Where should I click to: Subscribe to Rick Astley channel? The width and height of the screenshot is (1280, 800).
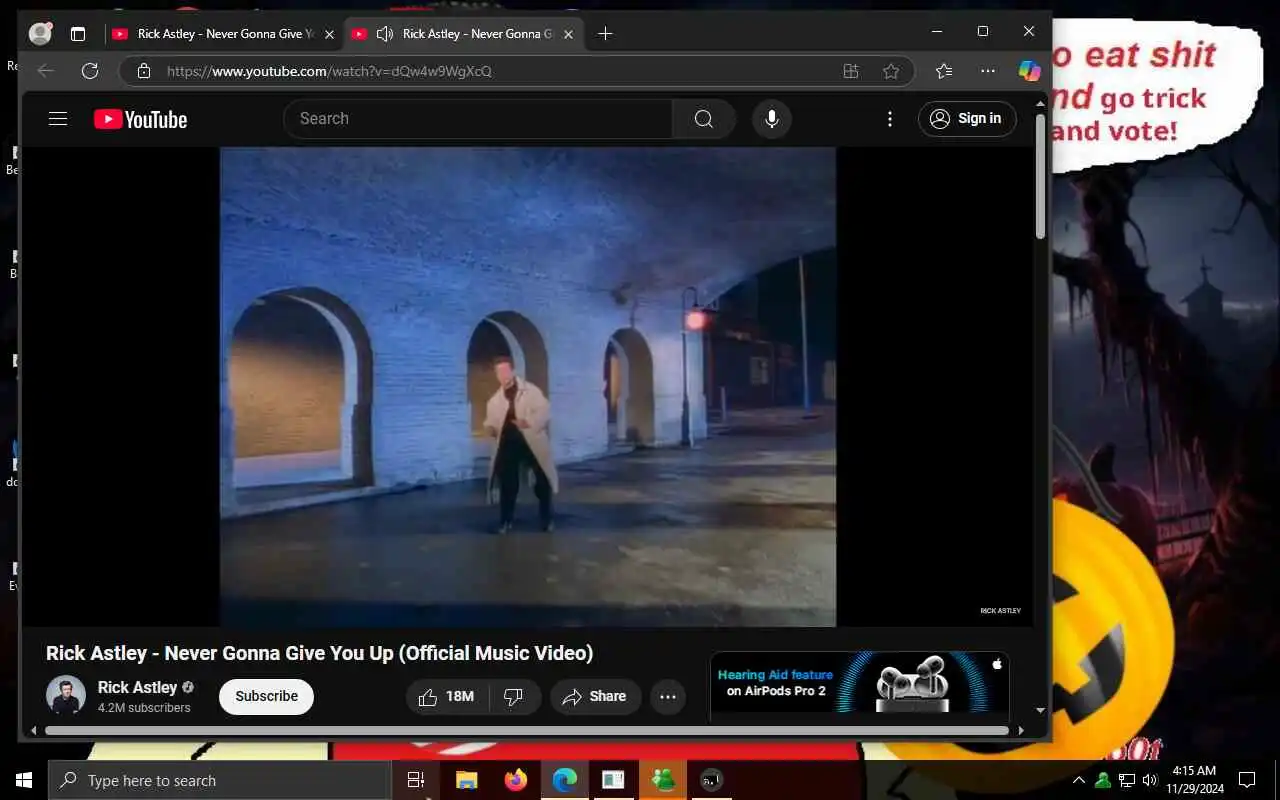pyautogui.click(x=266, y=696)
